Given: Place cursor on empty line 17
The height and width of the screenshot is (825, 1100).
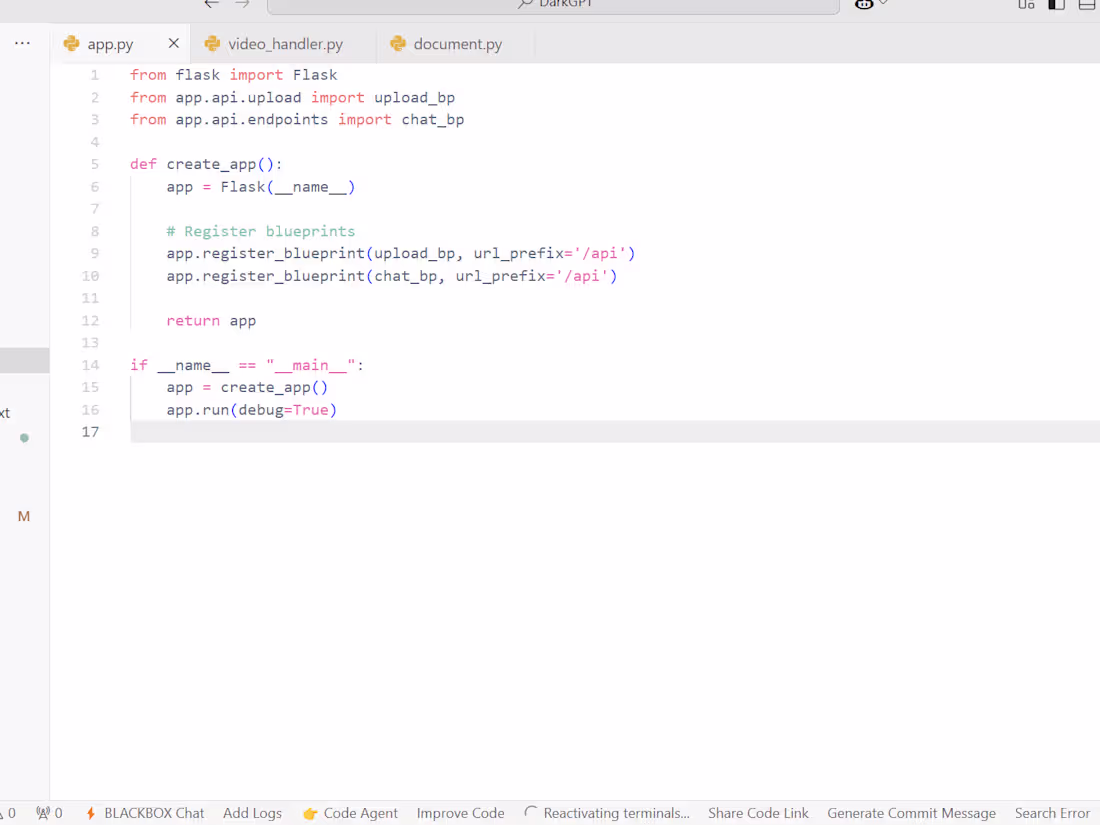Looking at the screenshot, I should pos(400,432).
